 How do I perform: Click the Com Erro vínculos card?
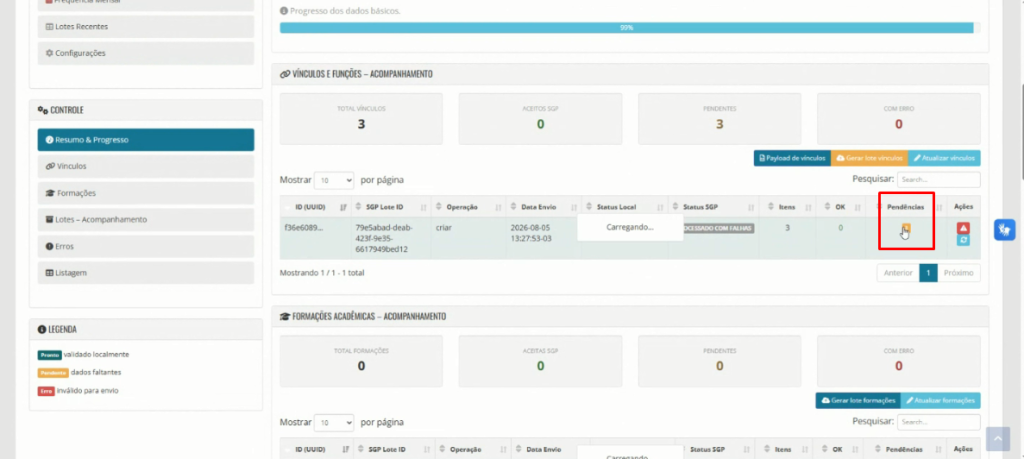tap(899, 119)
